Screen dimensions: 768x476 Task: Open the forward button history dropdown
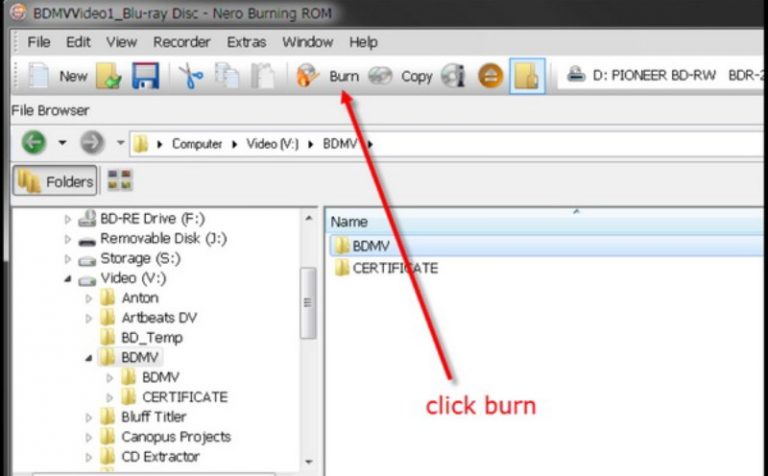tap(120, 143)
